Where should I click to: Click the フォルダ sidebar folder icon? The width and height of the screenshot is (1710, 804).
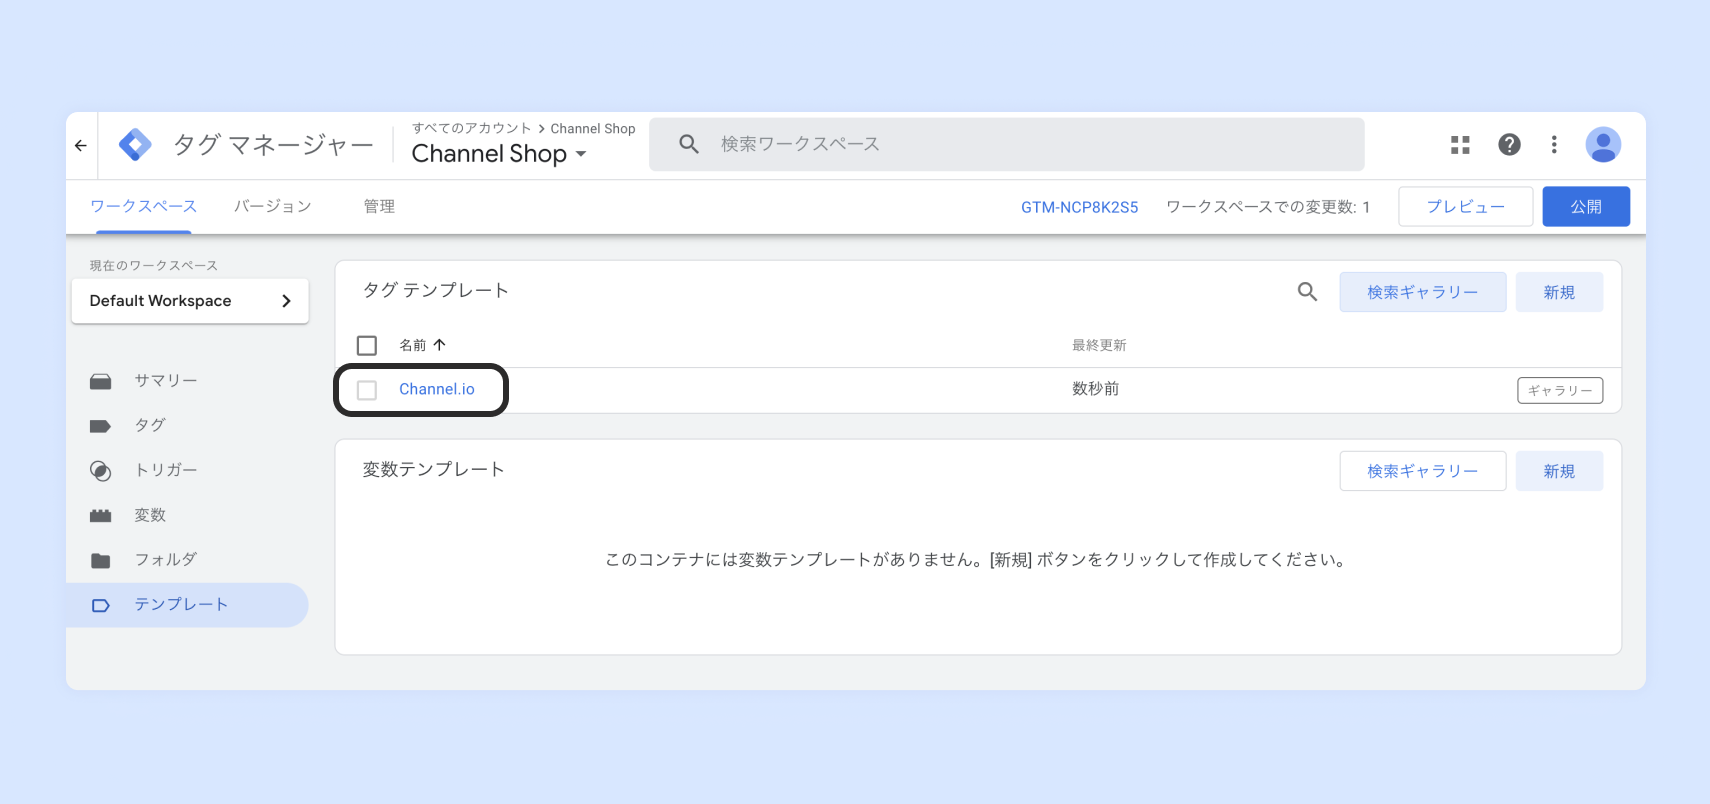[x=100, y=560]
